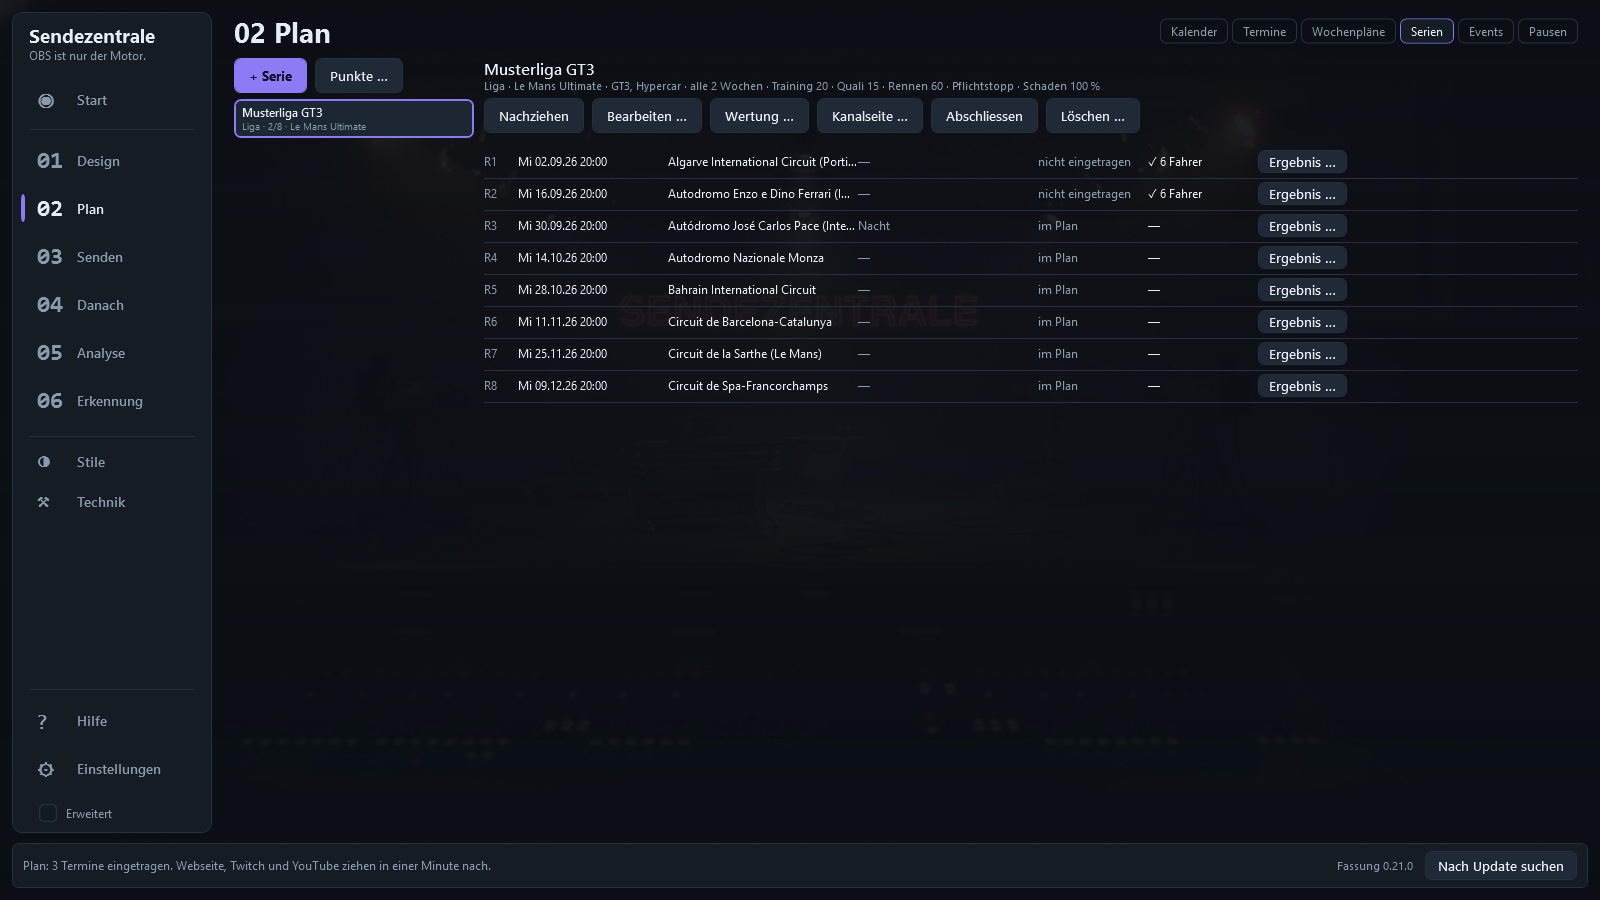Click the Nachziehen button

534,116
